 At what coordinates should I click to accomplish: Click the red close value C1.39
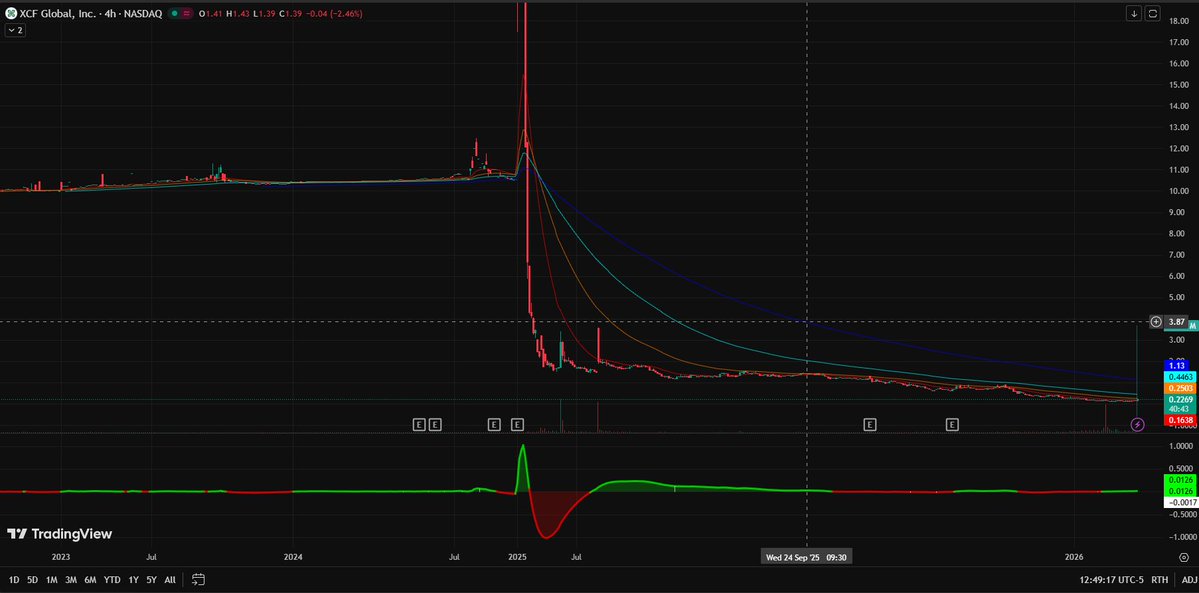click(290, 14)
